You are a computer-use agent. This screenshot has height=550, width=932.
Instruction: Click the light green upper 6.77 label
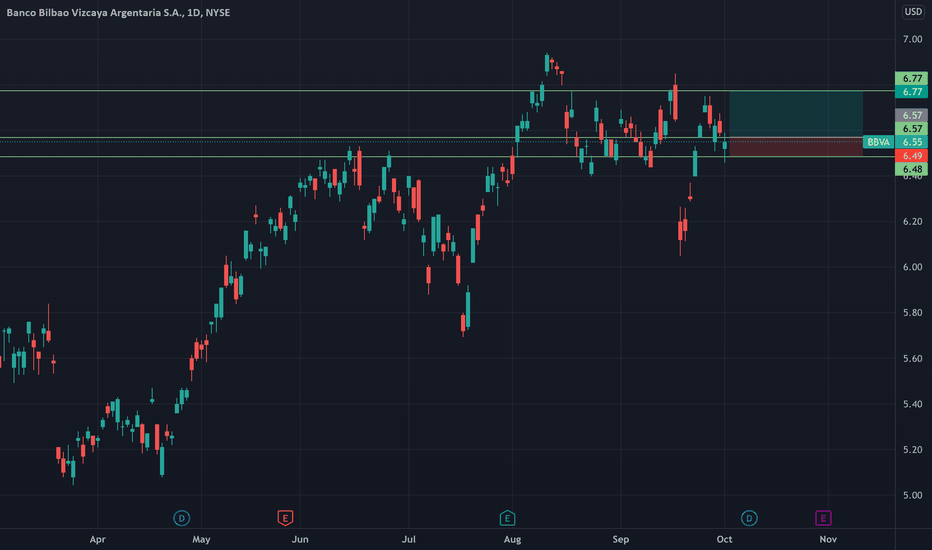(x=912, y=78)
